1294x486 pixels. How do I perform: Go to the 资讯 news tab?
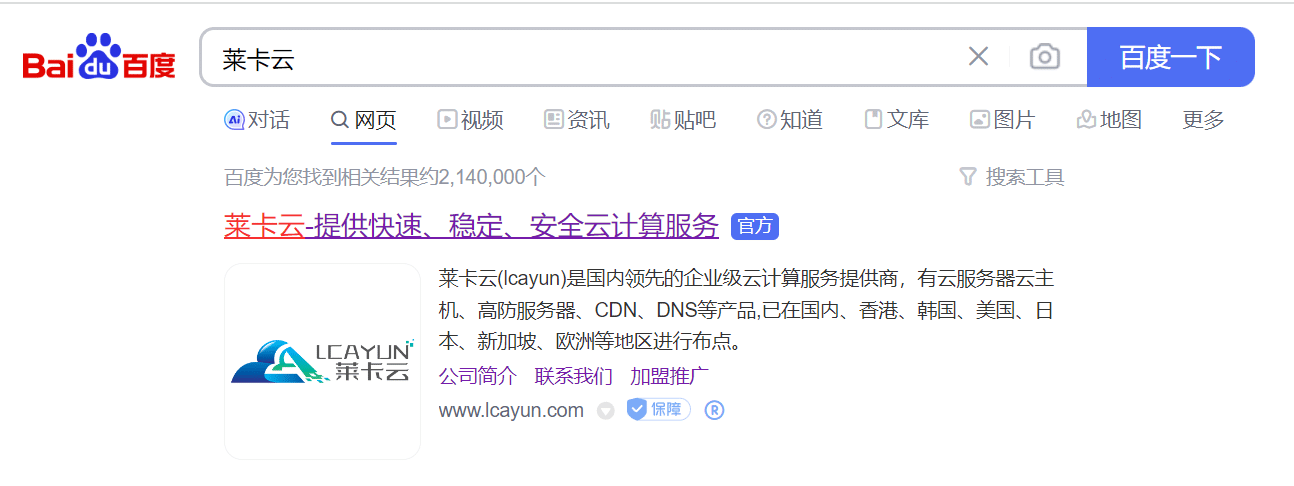(576, 120)
